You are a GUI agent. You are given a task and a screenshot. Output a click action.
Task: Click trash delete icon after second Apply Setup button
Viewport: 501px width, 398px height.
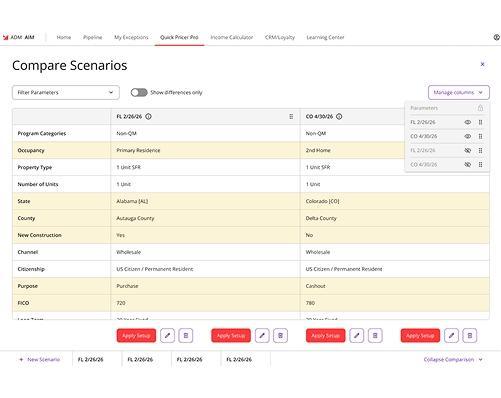pos(281,335)
